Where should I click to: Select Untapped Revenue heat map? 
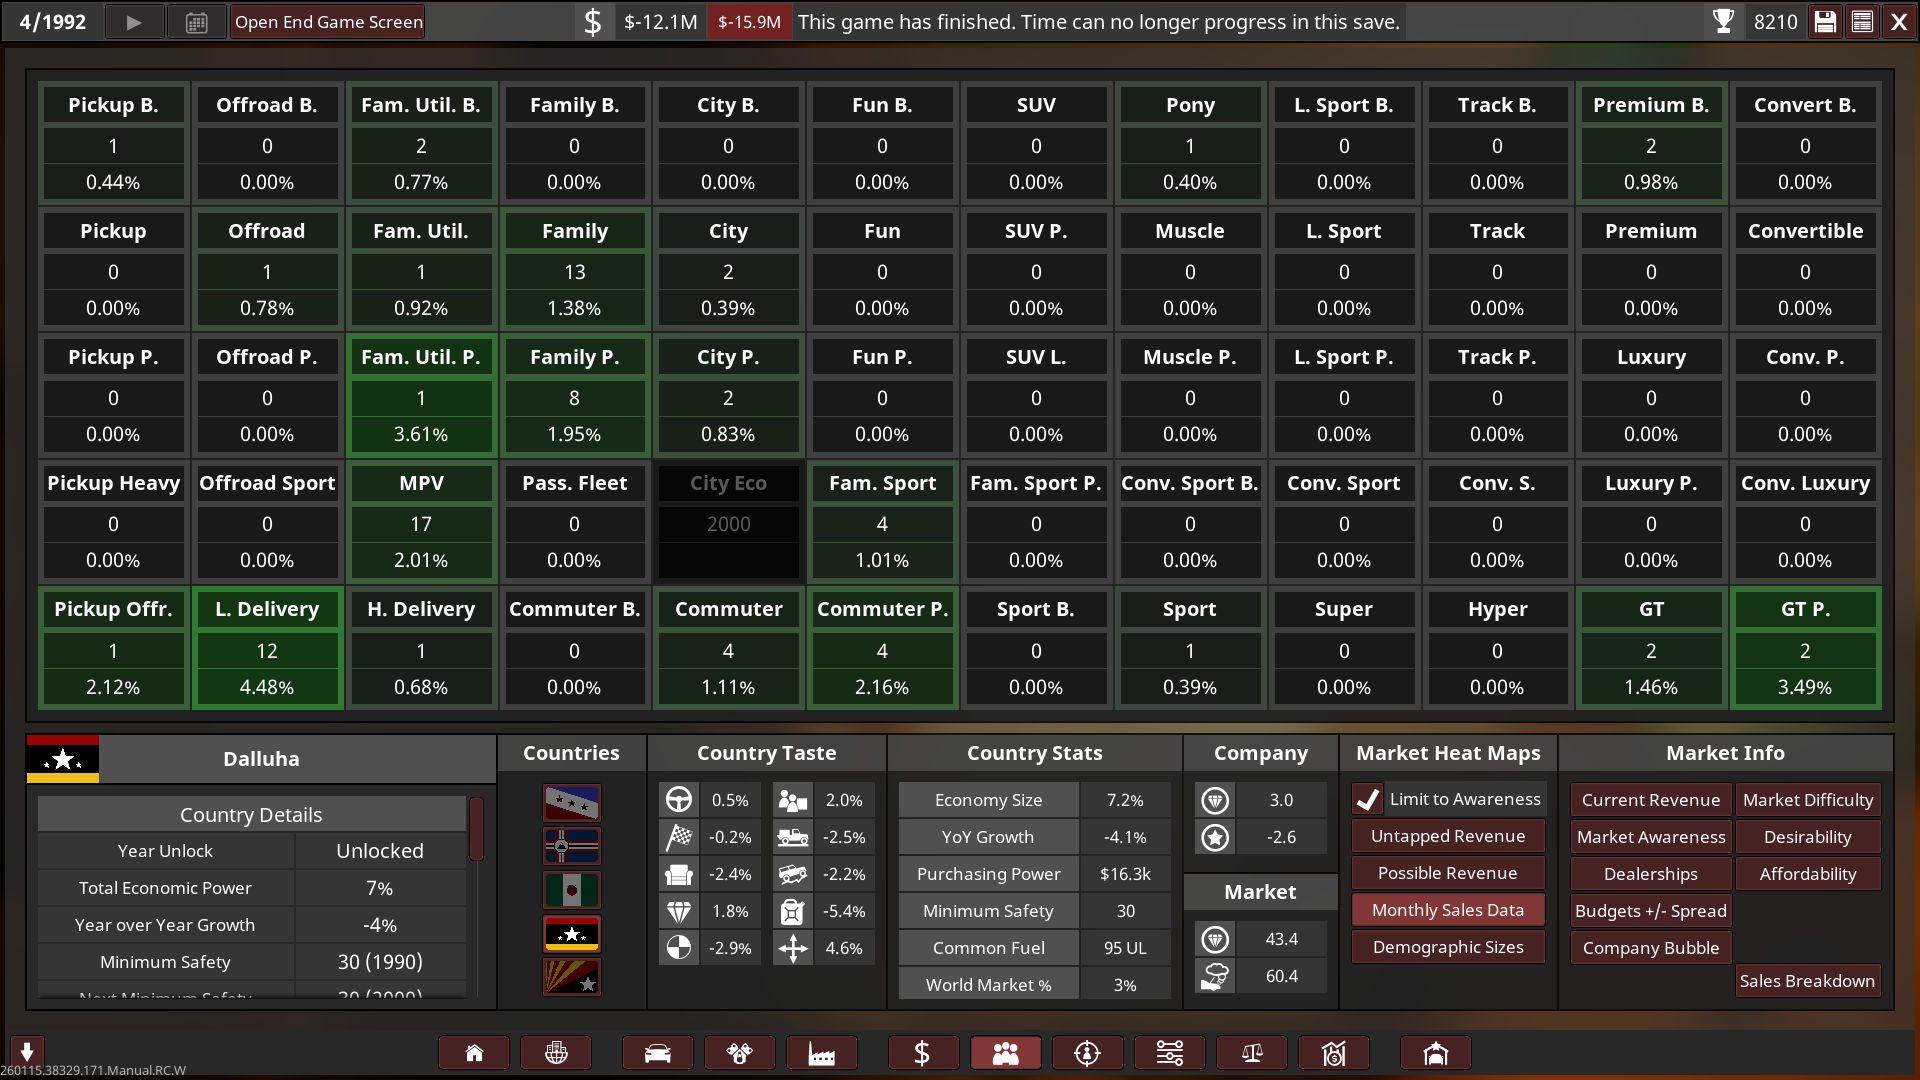[x=1447, y=836]
